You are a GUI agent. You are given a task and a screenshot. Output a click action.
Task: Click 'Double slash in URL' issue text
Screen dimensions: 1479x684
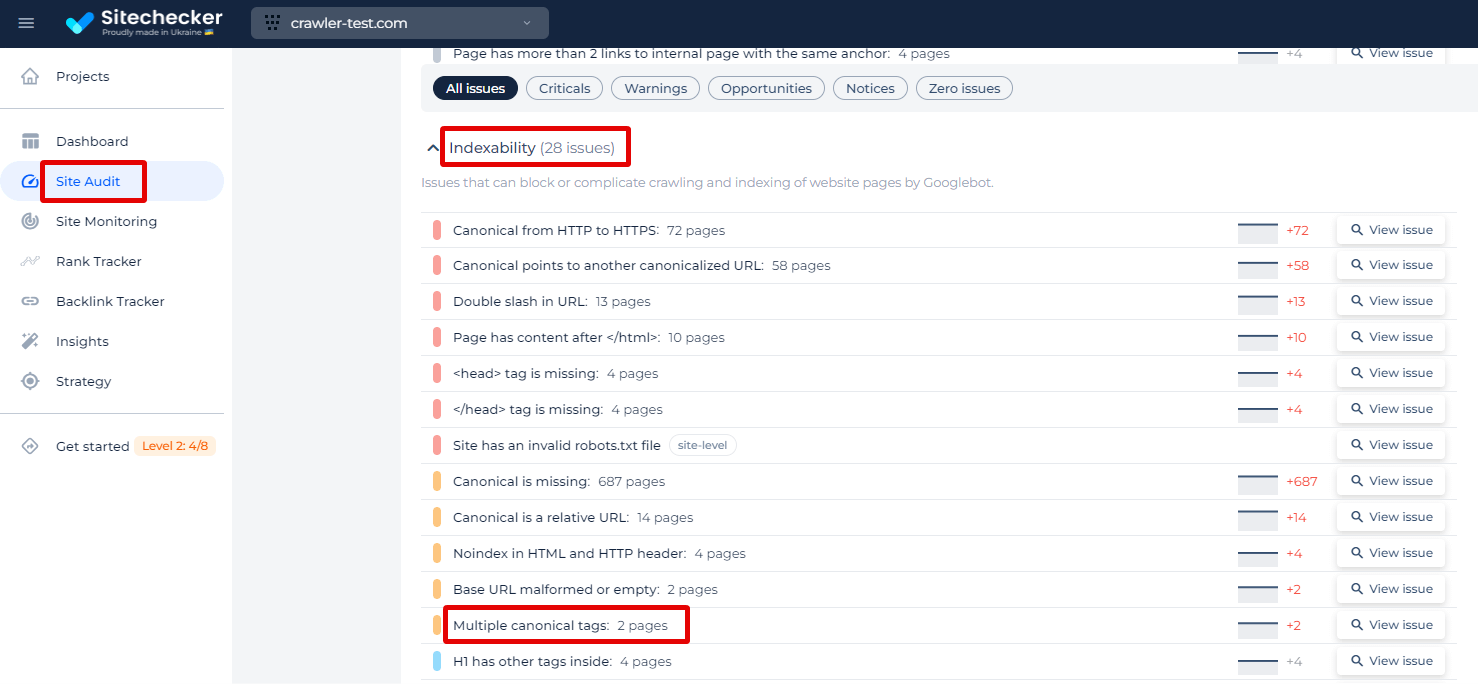(520, 301)
